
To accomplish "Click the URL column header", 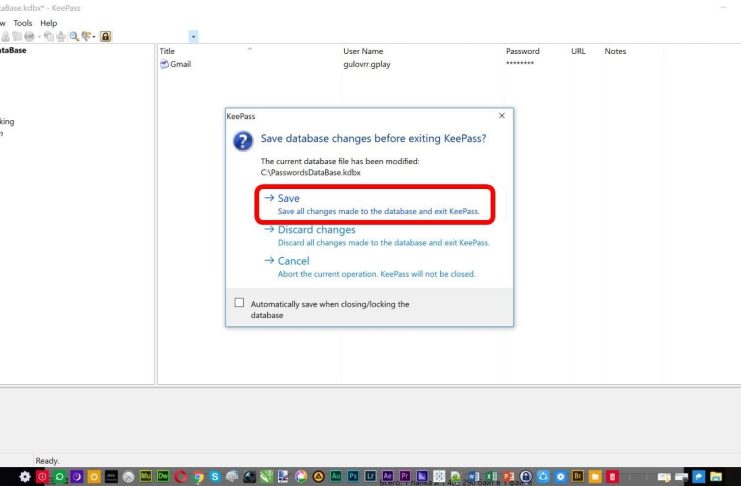I will (578, 51).
